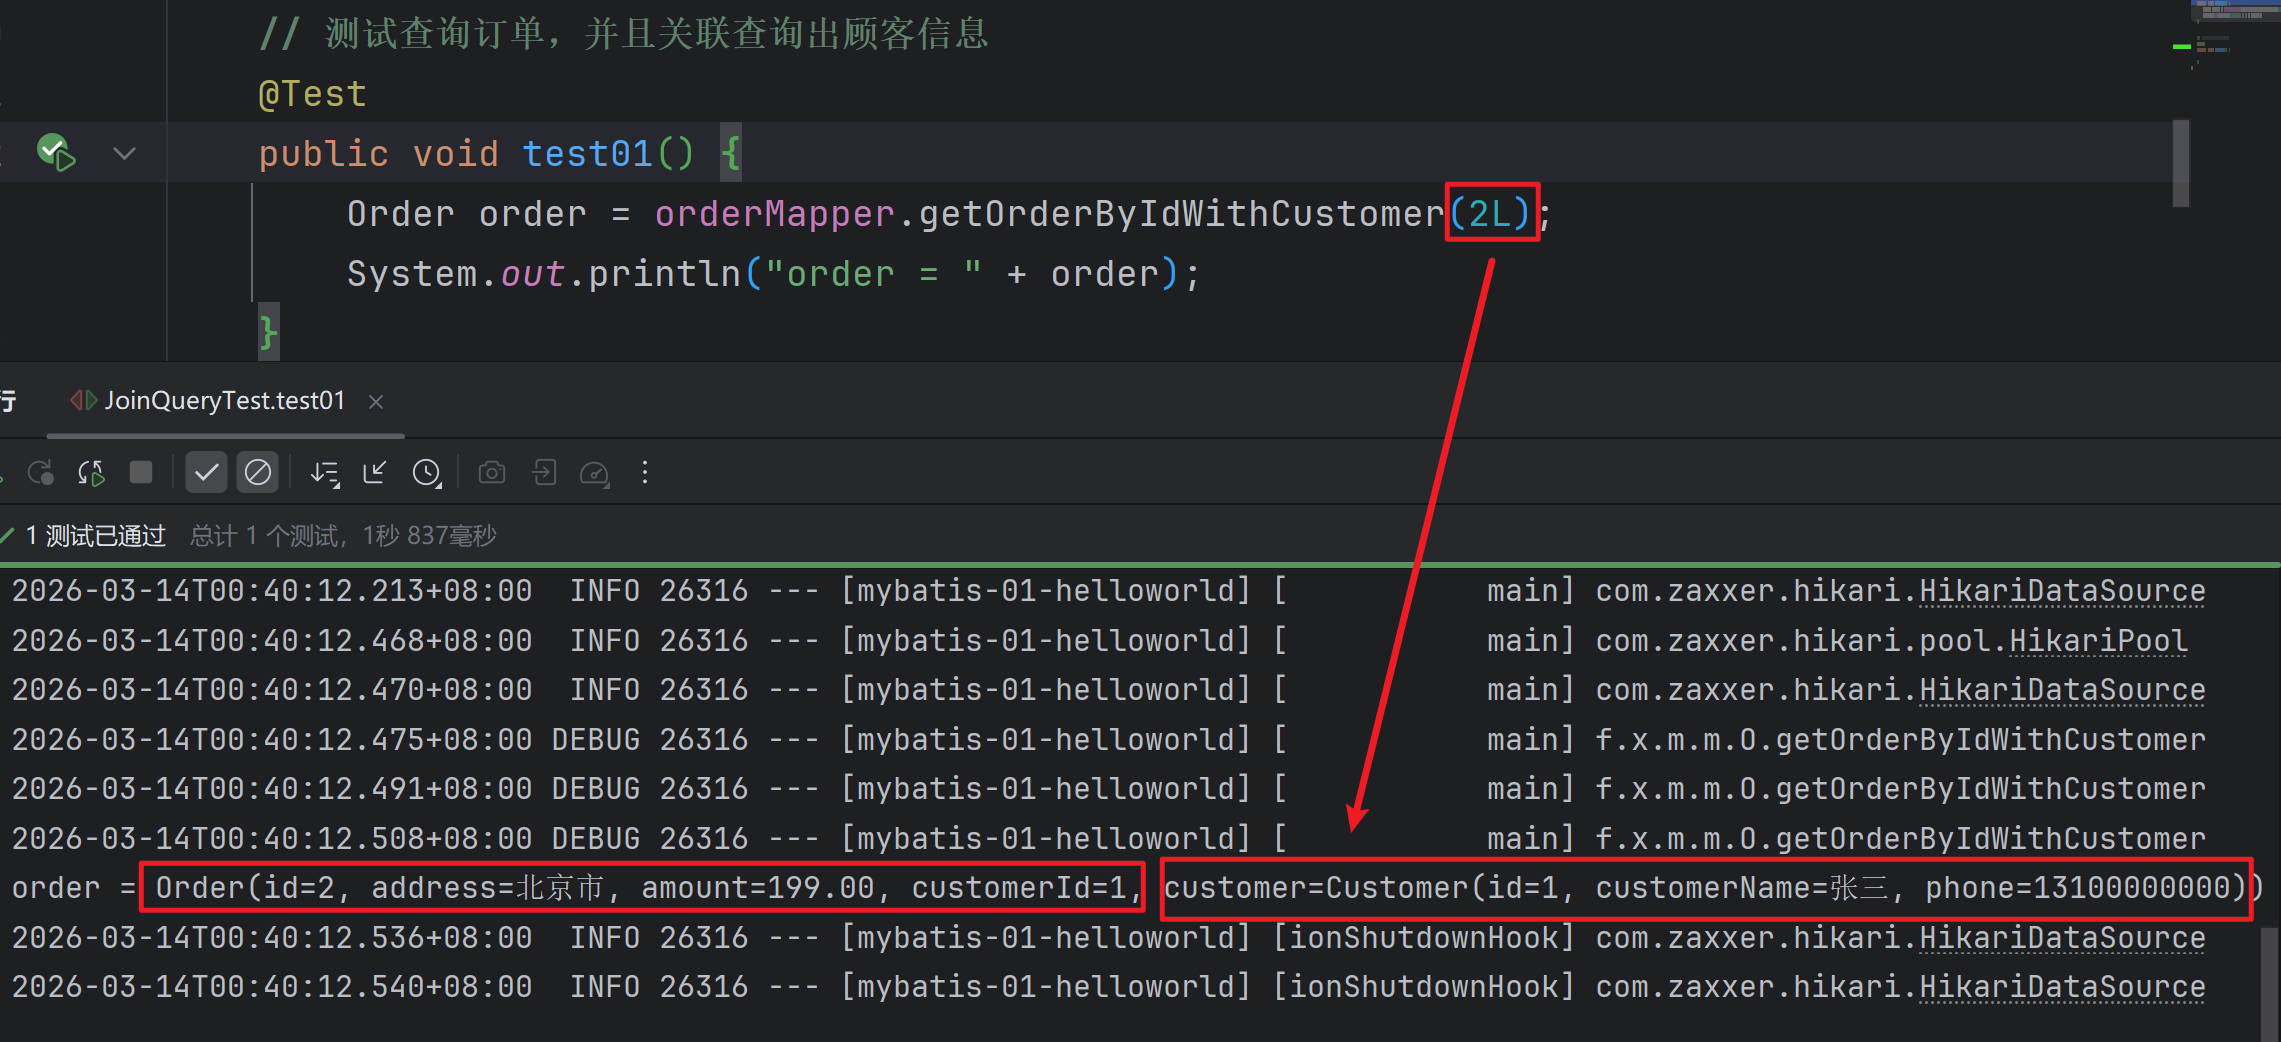Click the first HikariDataSource log link
The width and height of the screenshot is (2281, 1042).
click(x=2061, y=591)
